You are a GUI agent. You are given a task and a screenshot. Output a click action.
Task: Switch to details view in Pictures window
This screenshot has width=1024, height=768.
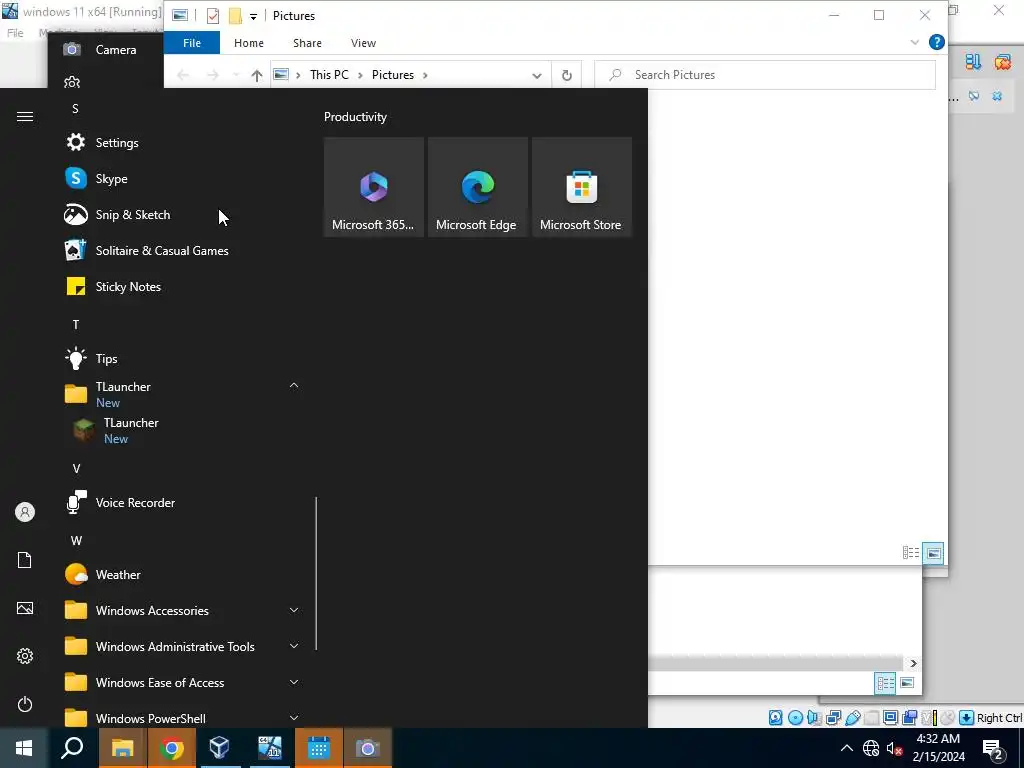coord(911,553)
